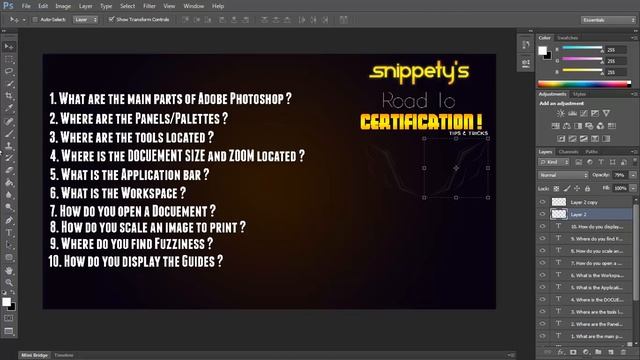Select the Zoom tool
This screenshot has width=640, height=360.
tap(9, 282)
